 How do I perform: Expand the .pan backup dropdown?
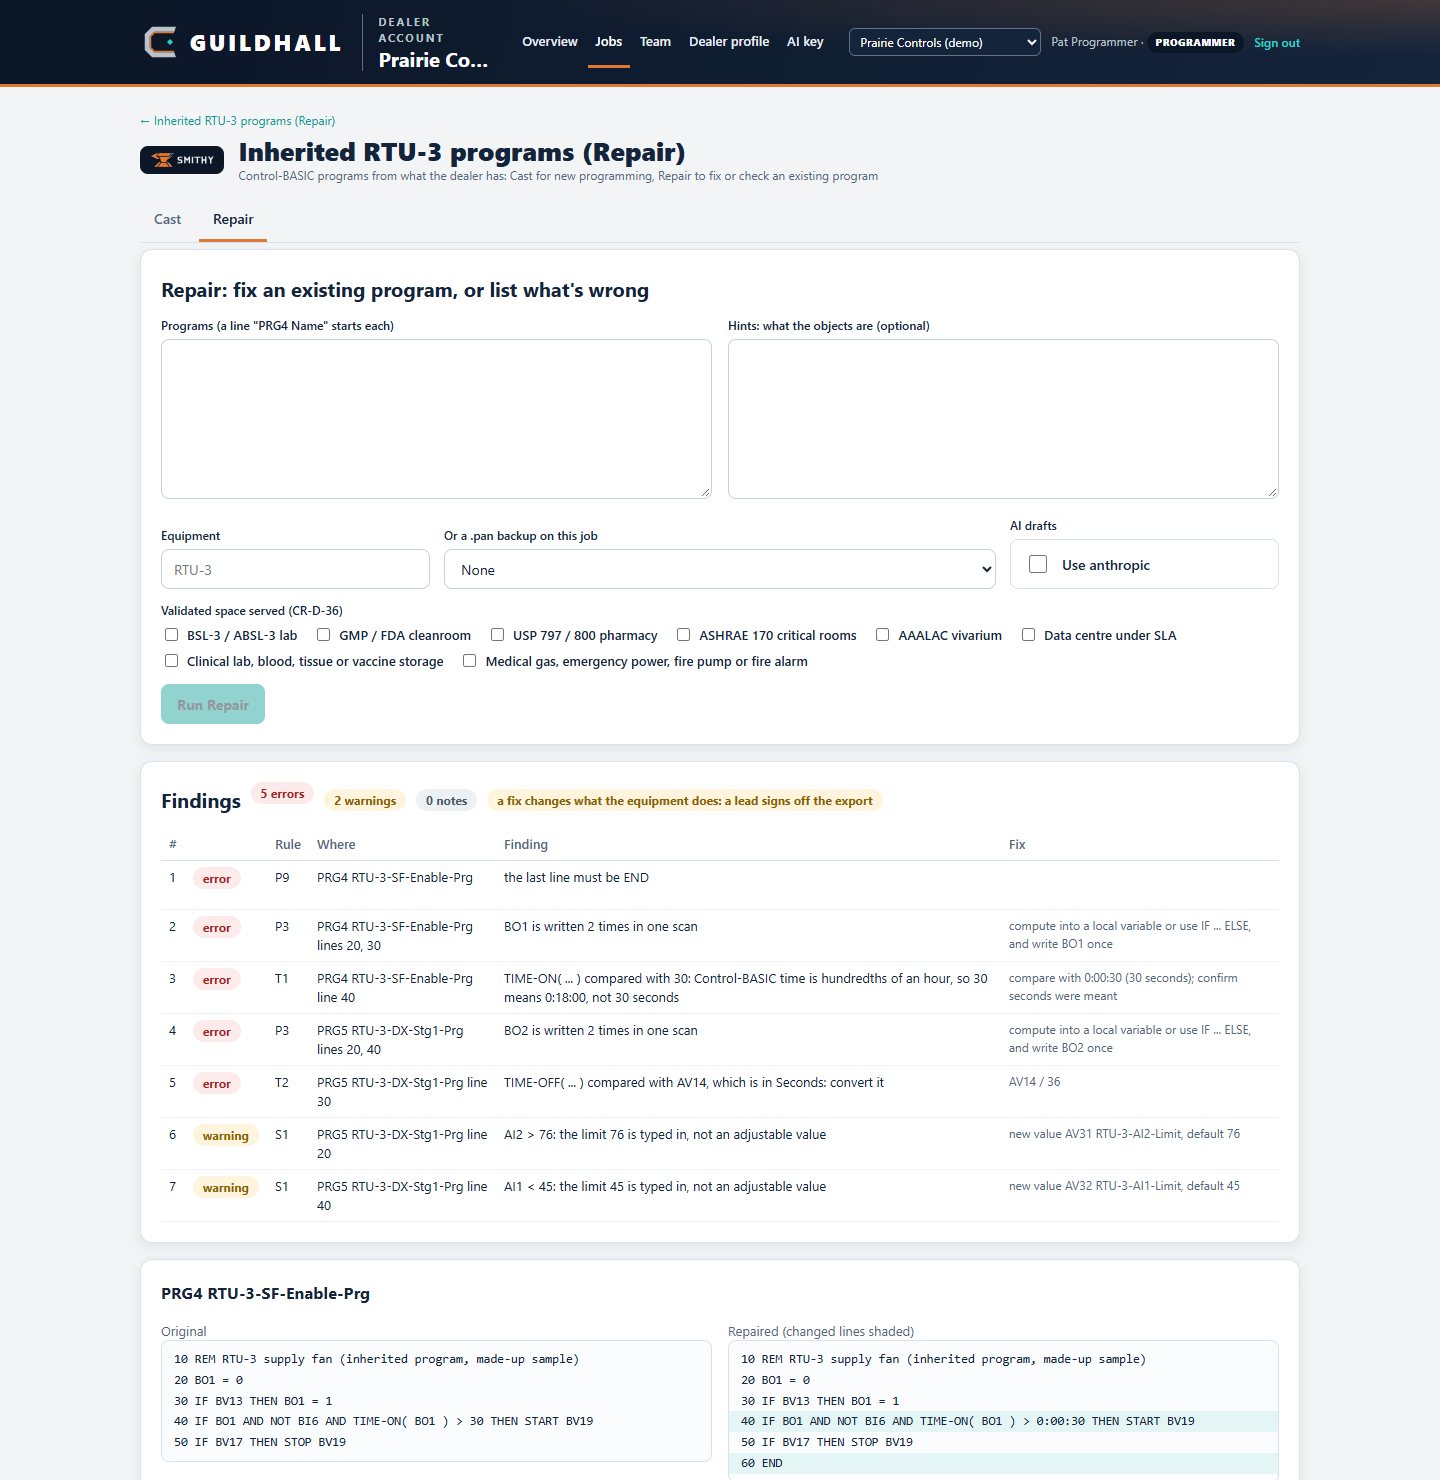point(720,569)
